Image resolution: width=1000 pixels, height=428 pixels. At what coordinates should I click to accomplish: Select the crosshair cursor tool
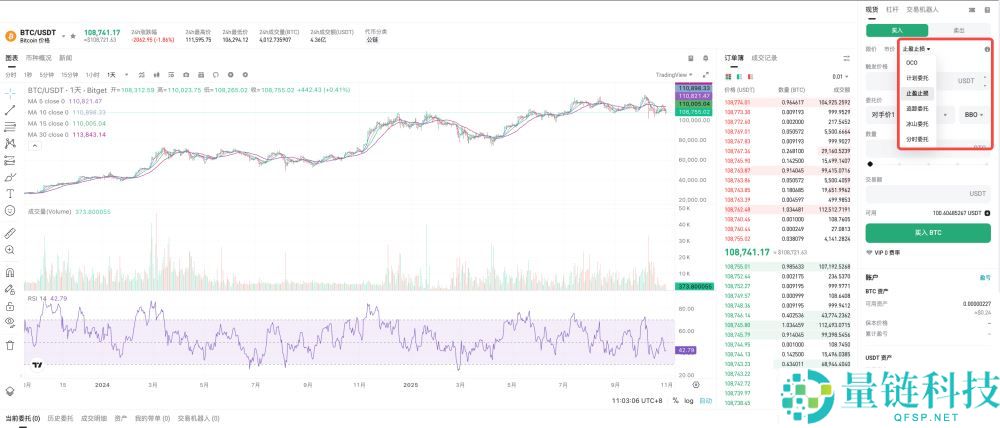pos(9,92)
